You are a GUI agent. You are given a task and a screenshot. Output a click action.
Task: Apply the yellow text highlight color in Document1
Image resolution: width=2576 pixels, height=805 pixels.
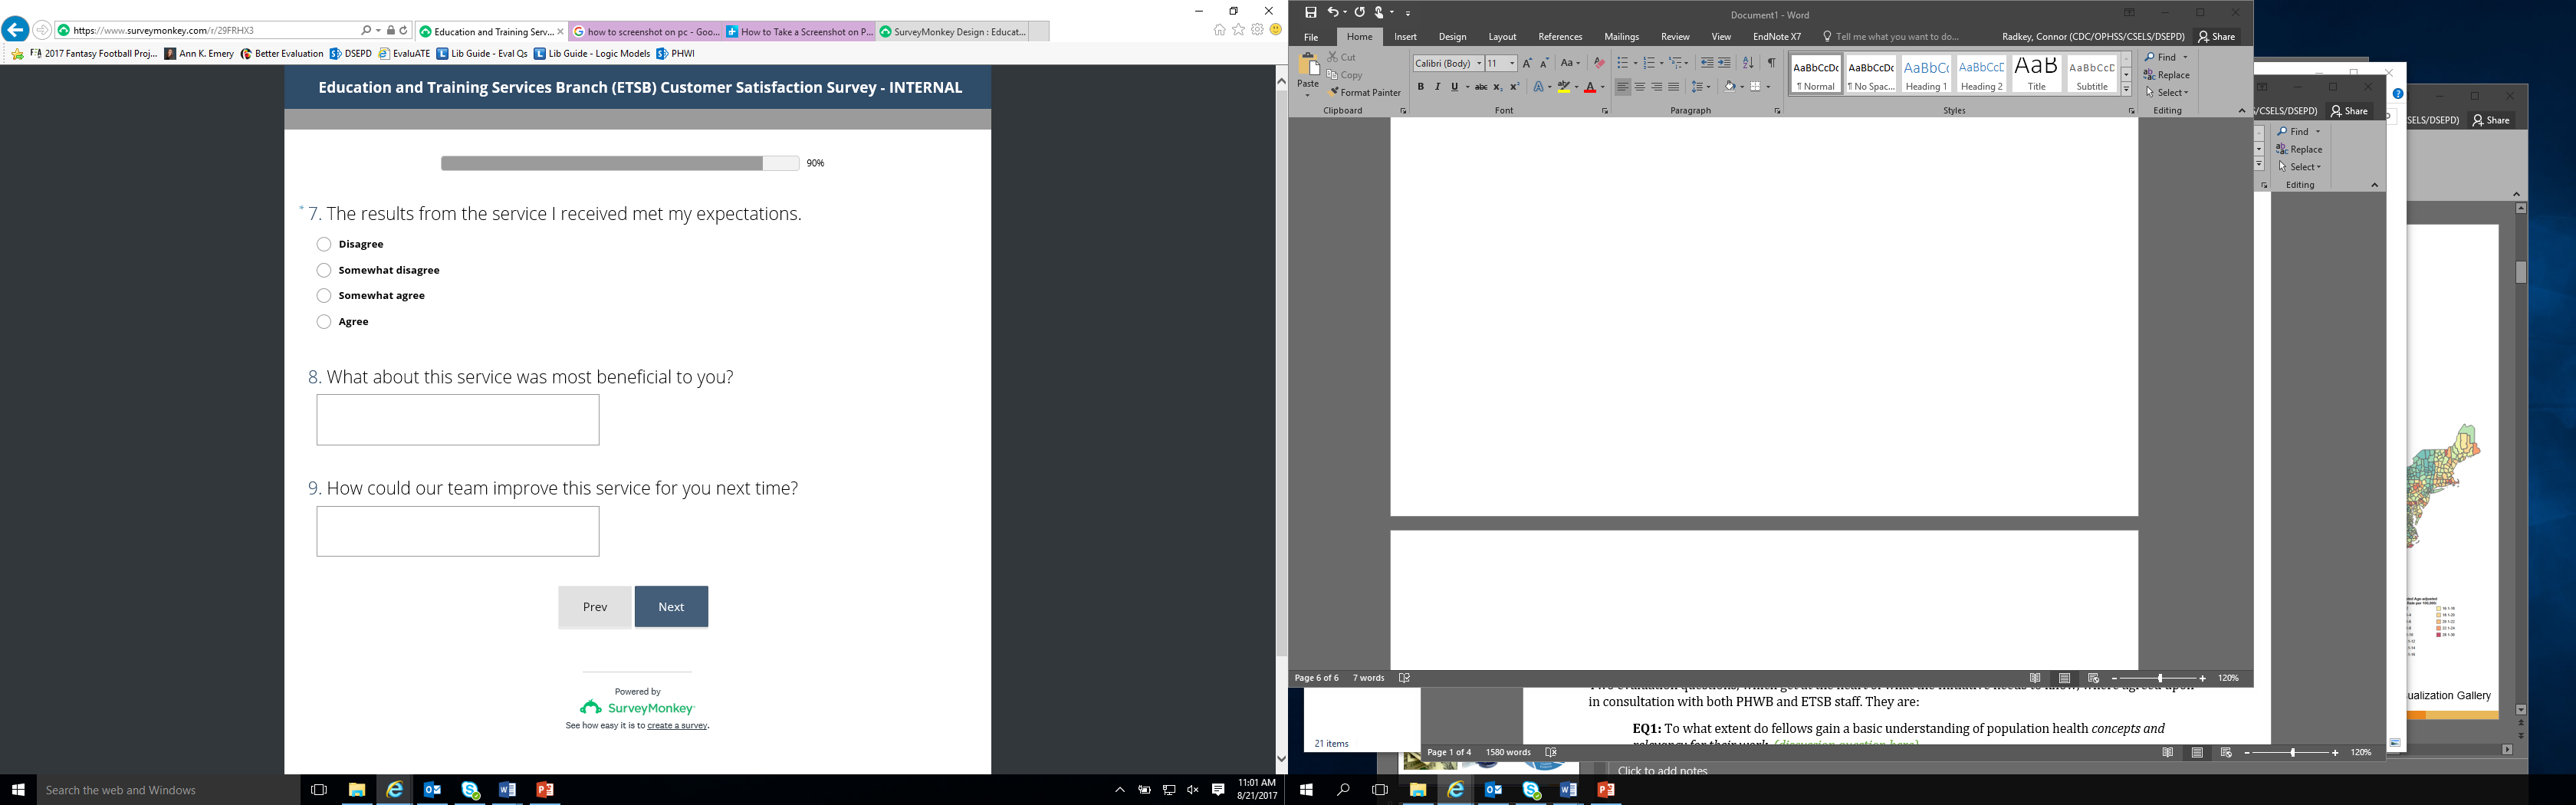click(x=1563, y=87)
